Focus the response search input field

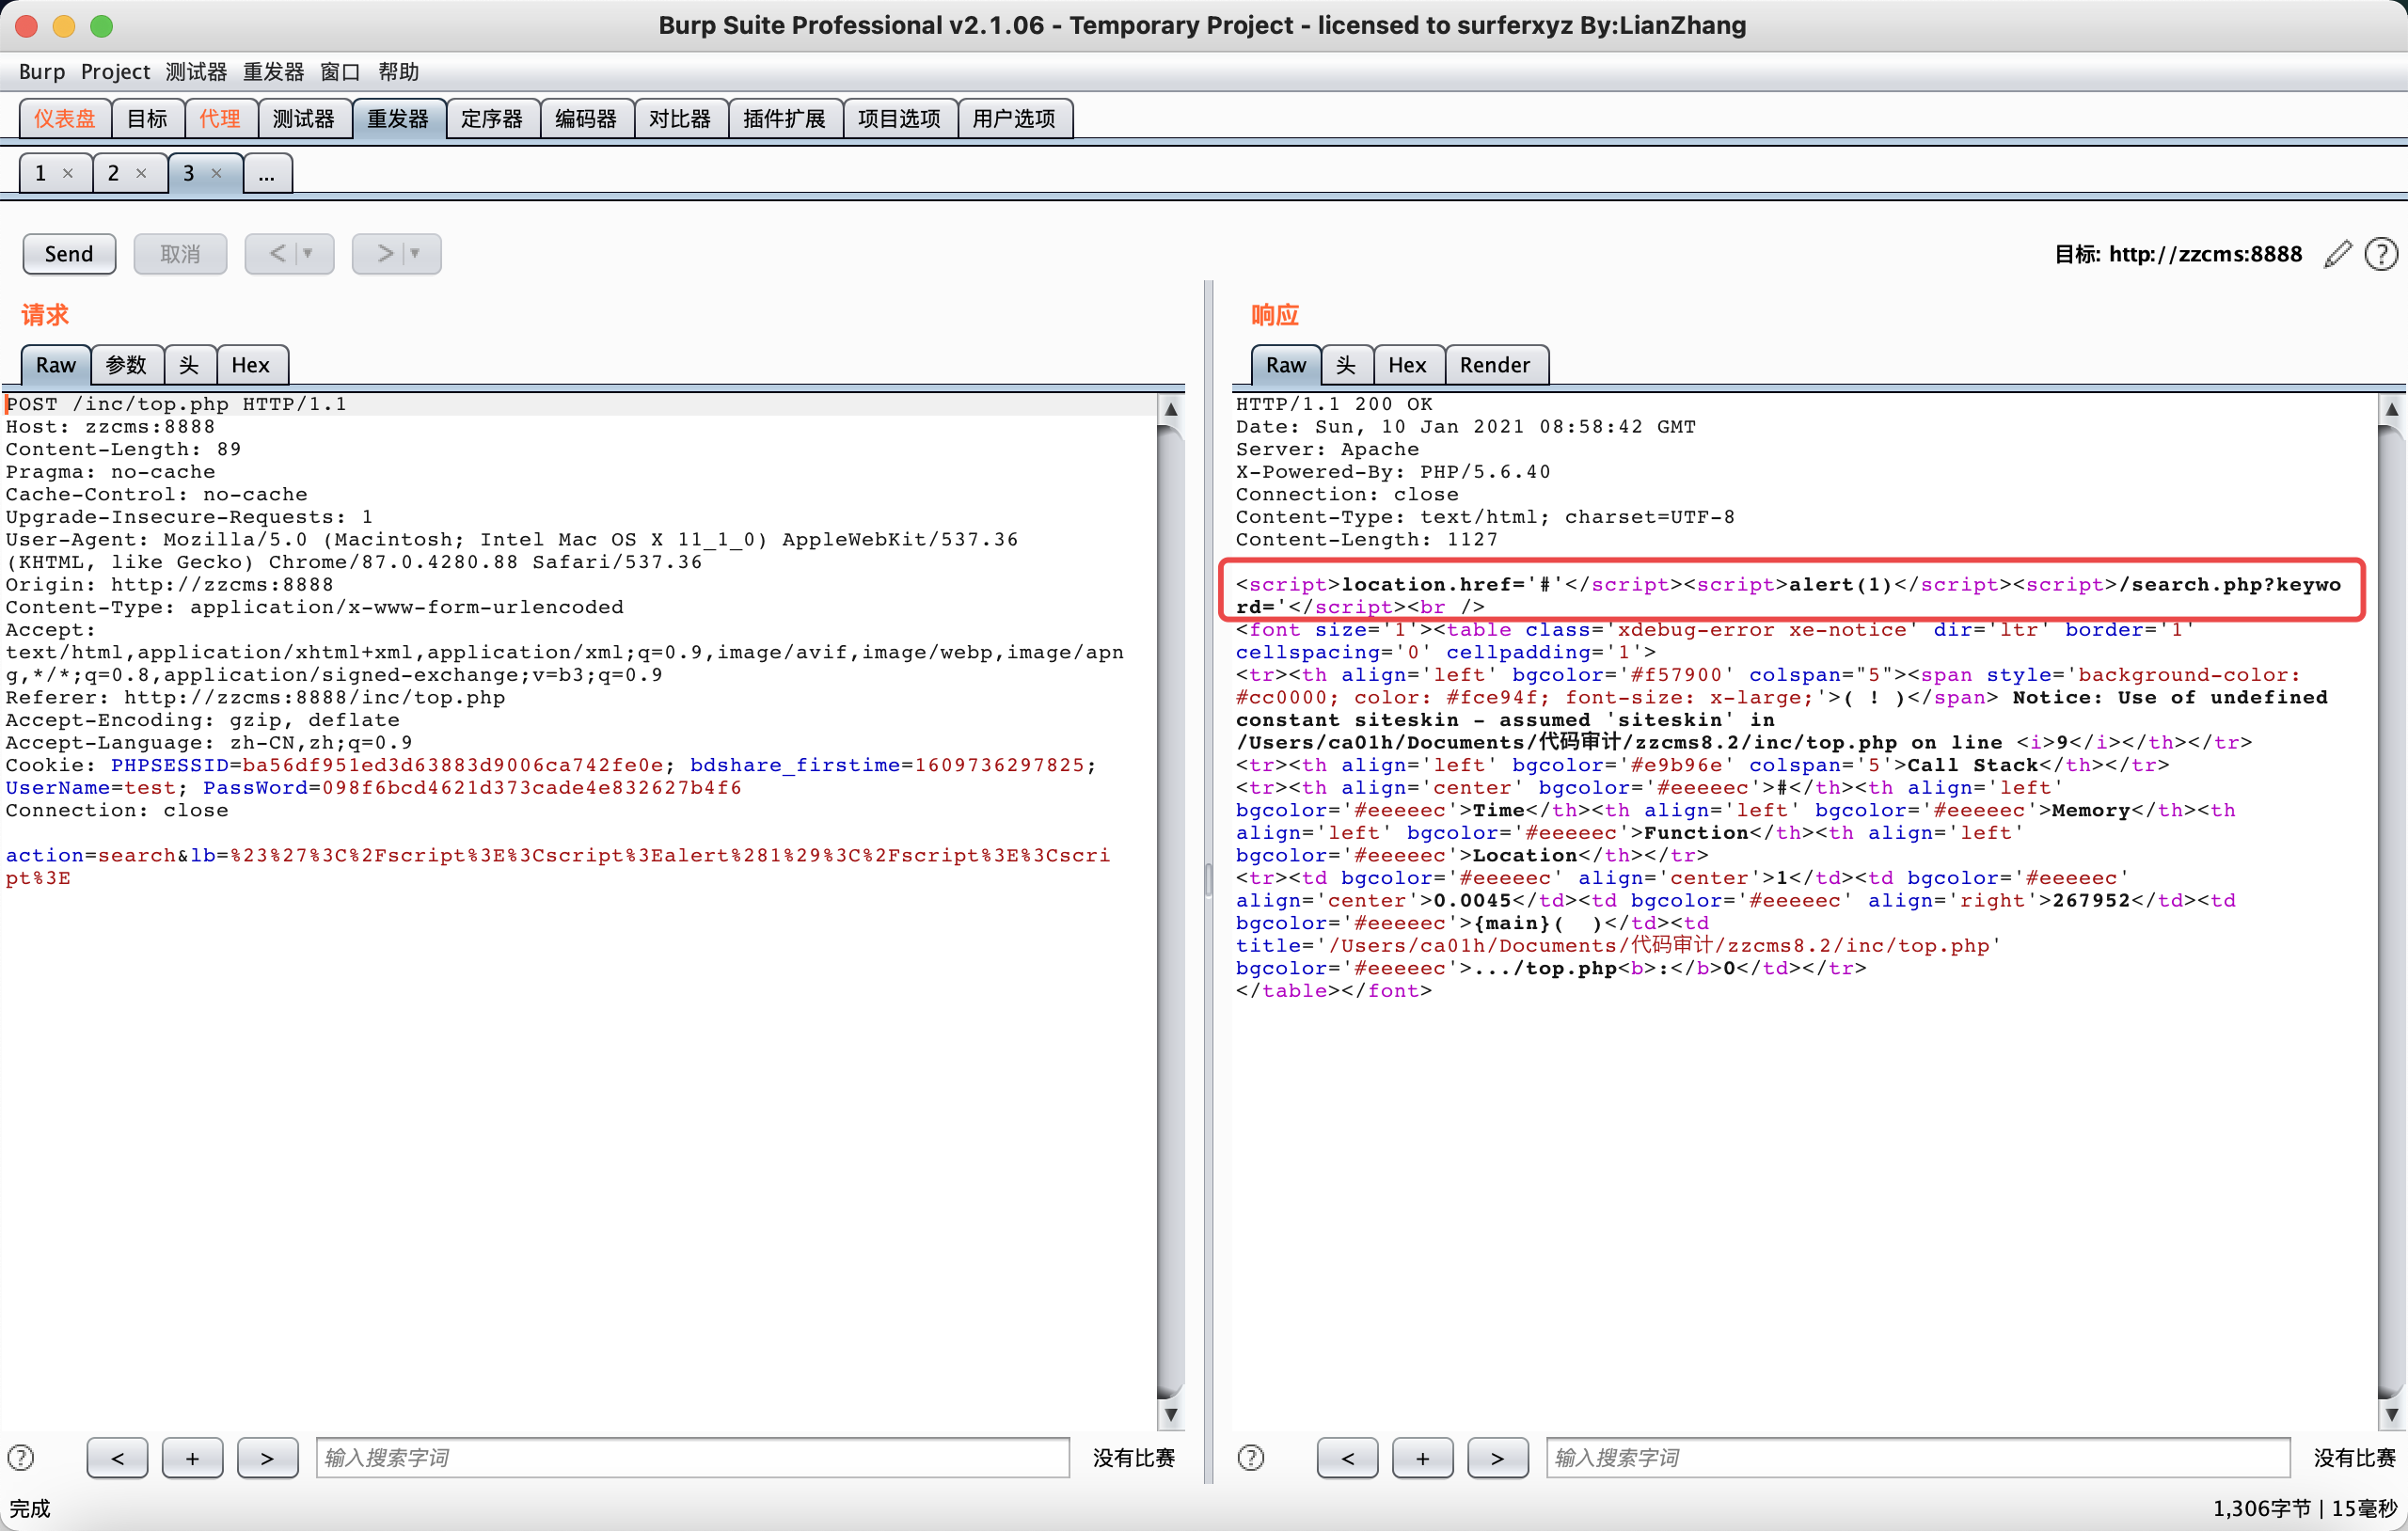pyautogui.click(x=1918, y=1458)
